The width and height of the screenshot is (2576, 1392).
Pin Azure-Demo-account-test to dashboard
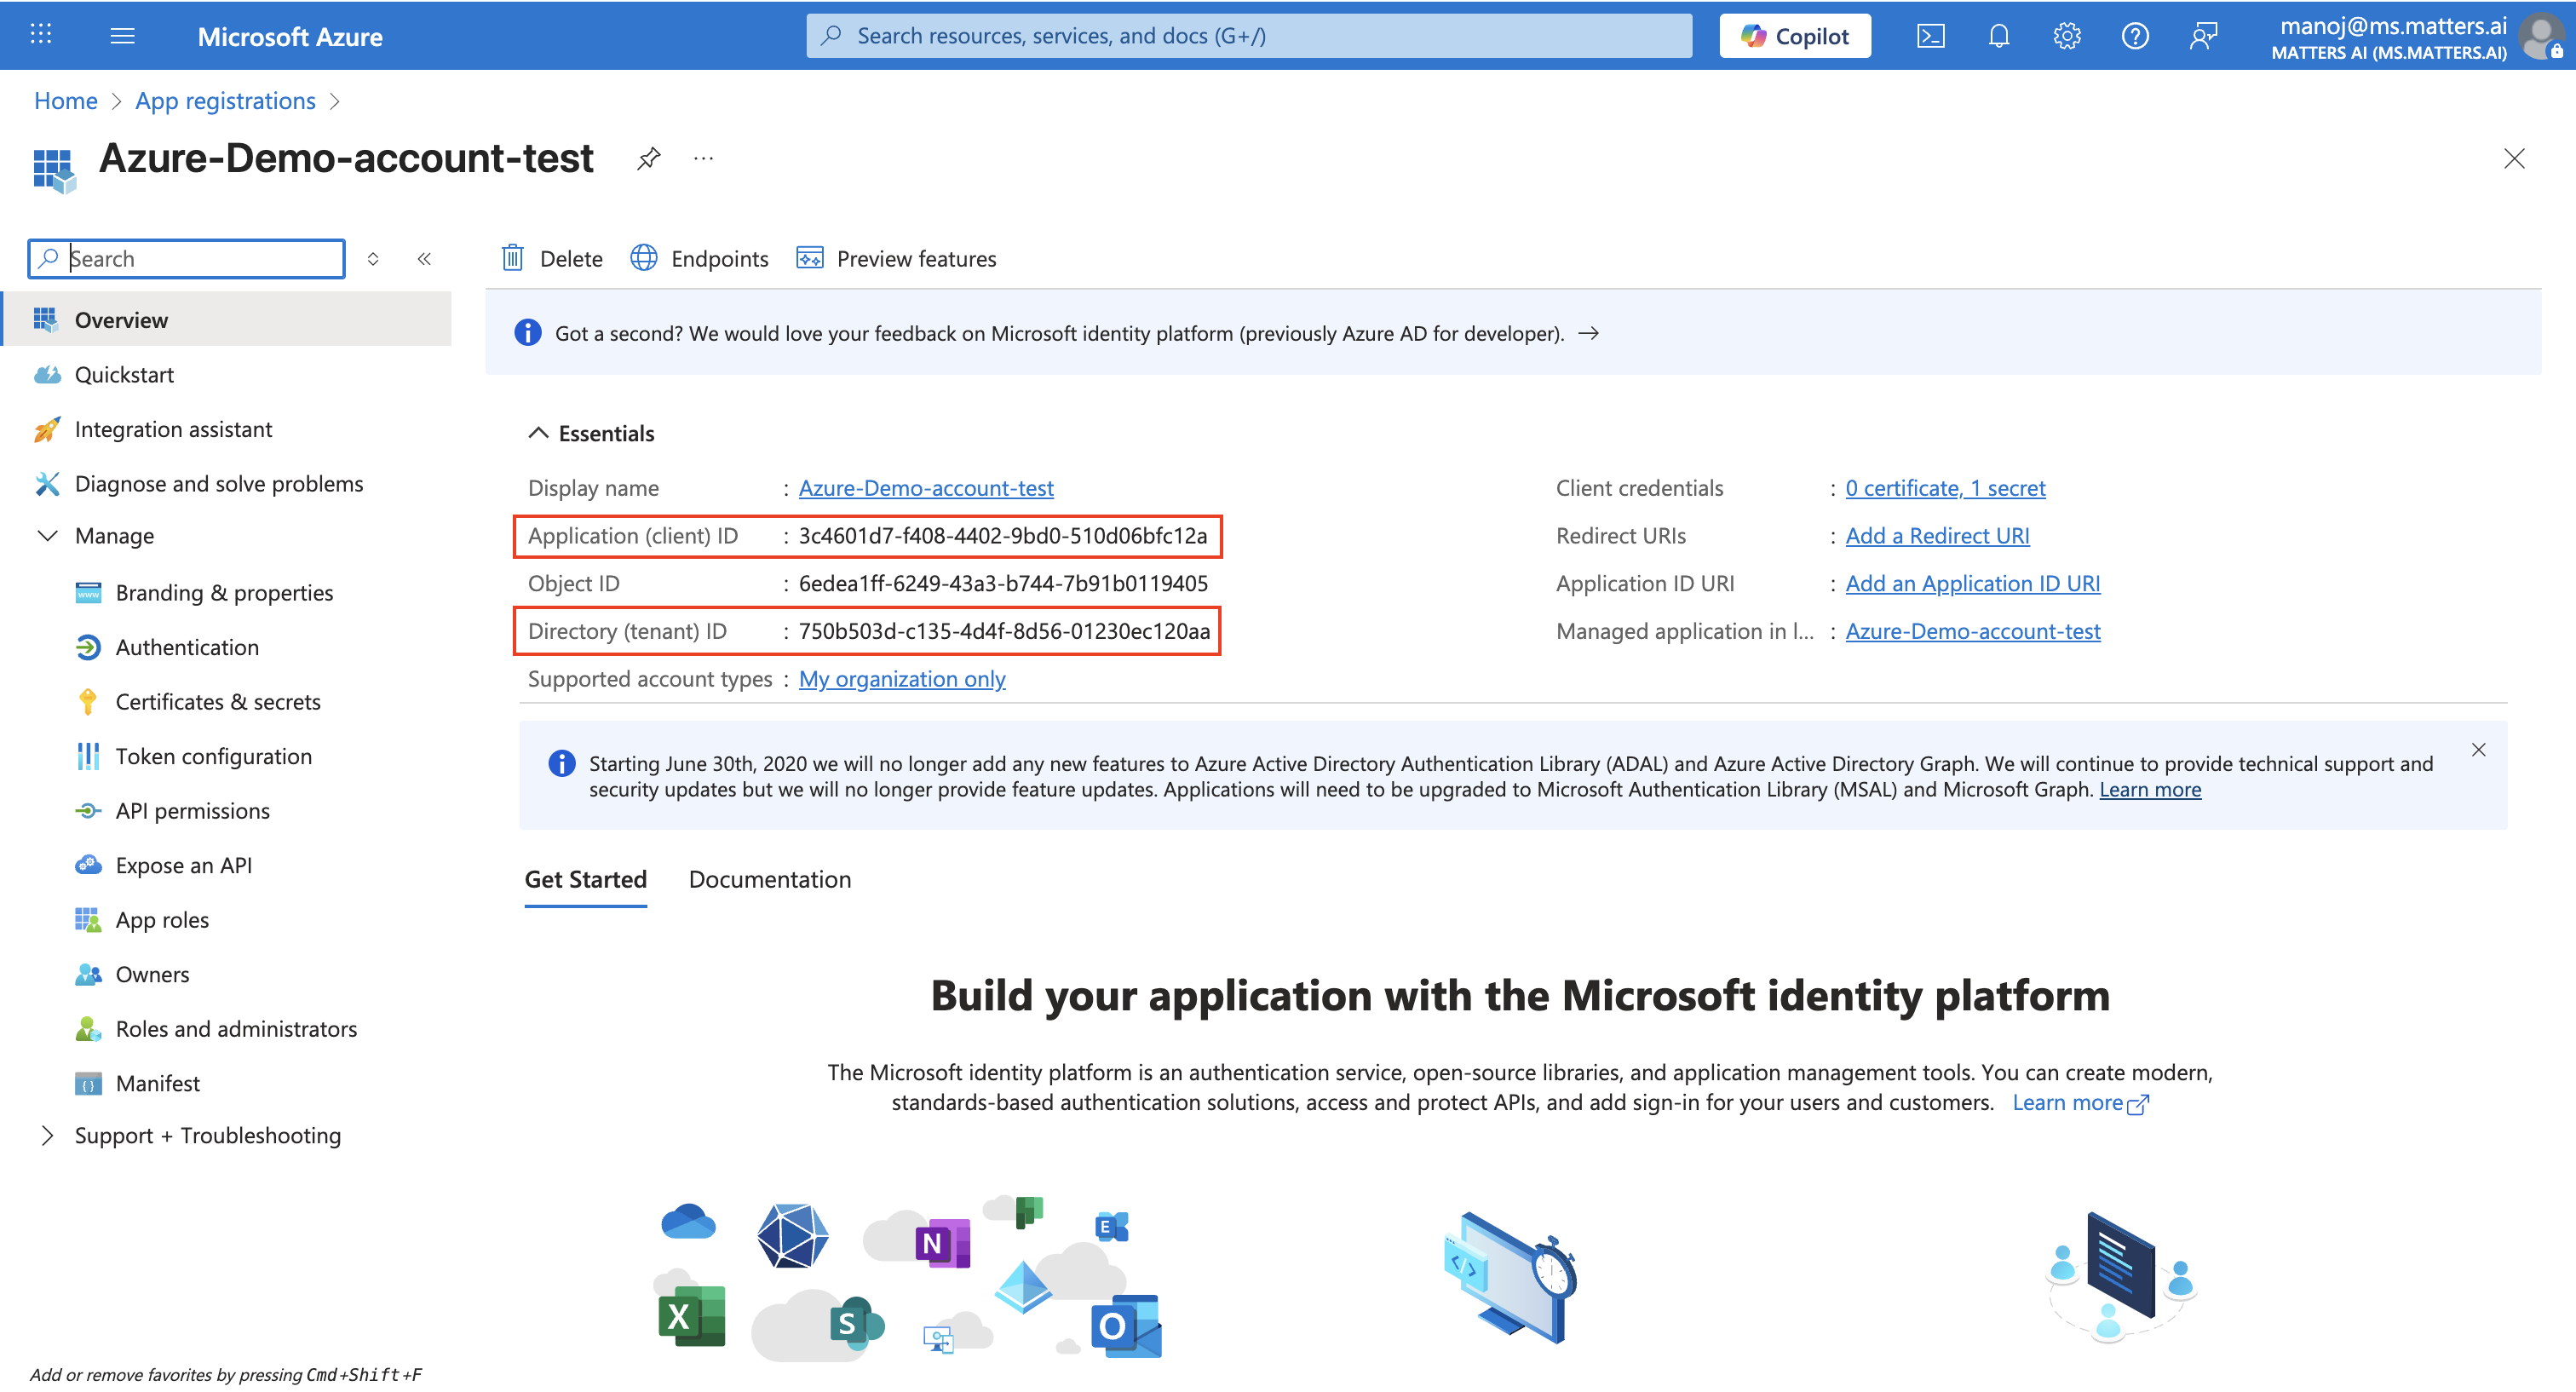(x=648, y=158)
